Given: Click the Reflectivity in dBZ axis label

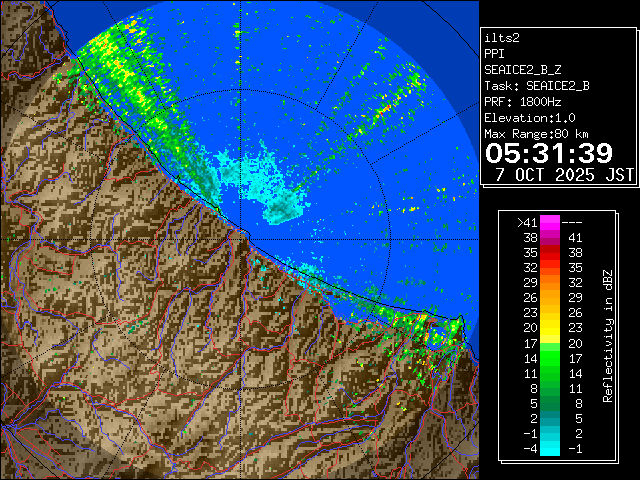Looking at the screenshot, I should point(607,335).
